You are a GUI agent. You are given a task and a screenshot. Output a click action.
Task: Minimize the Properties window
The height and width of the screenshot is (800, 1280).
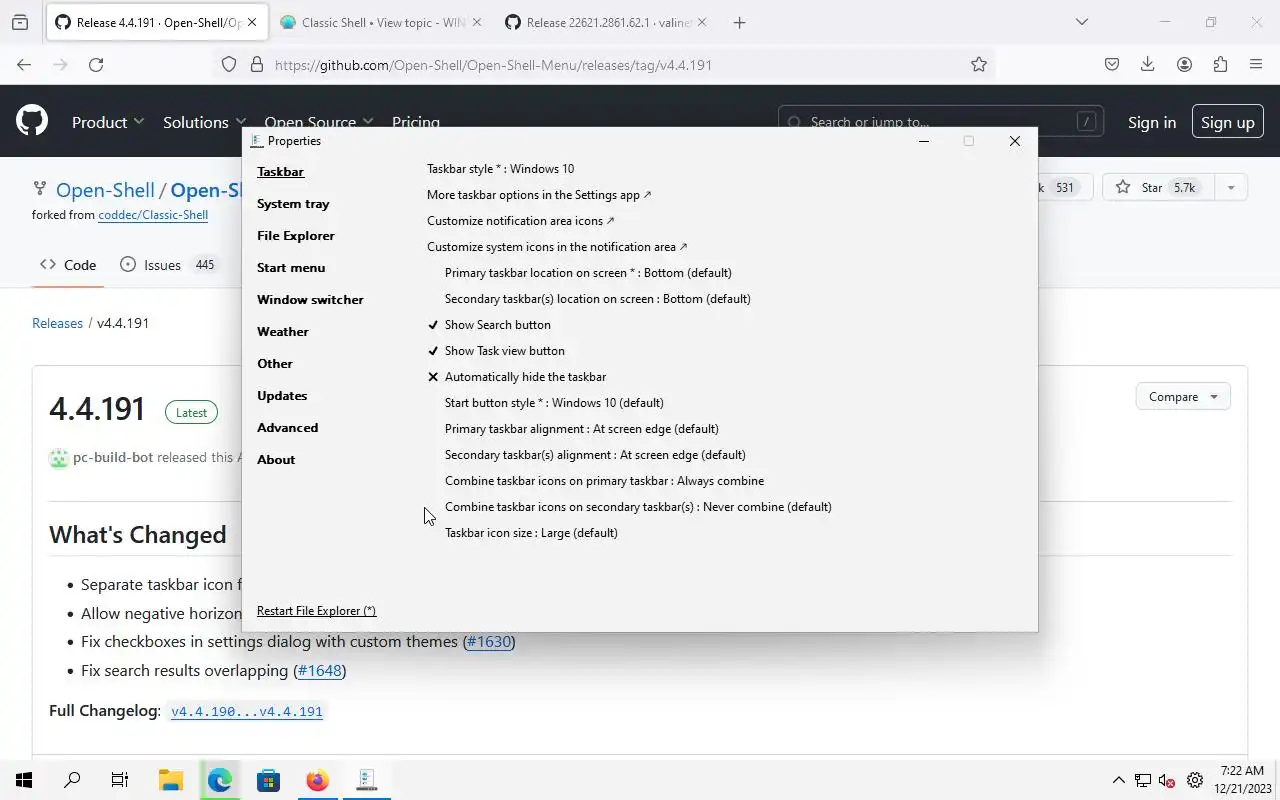[x=924, y=141]
